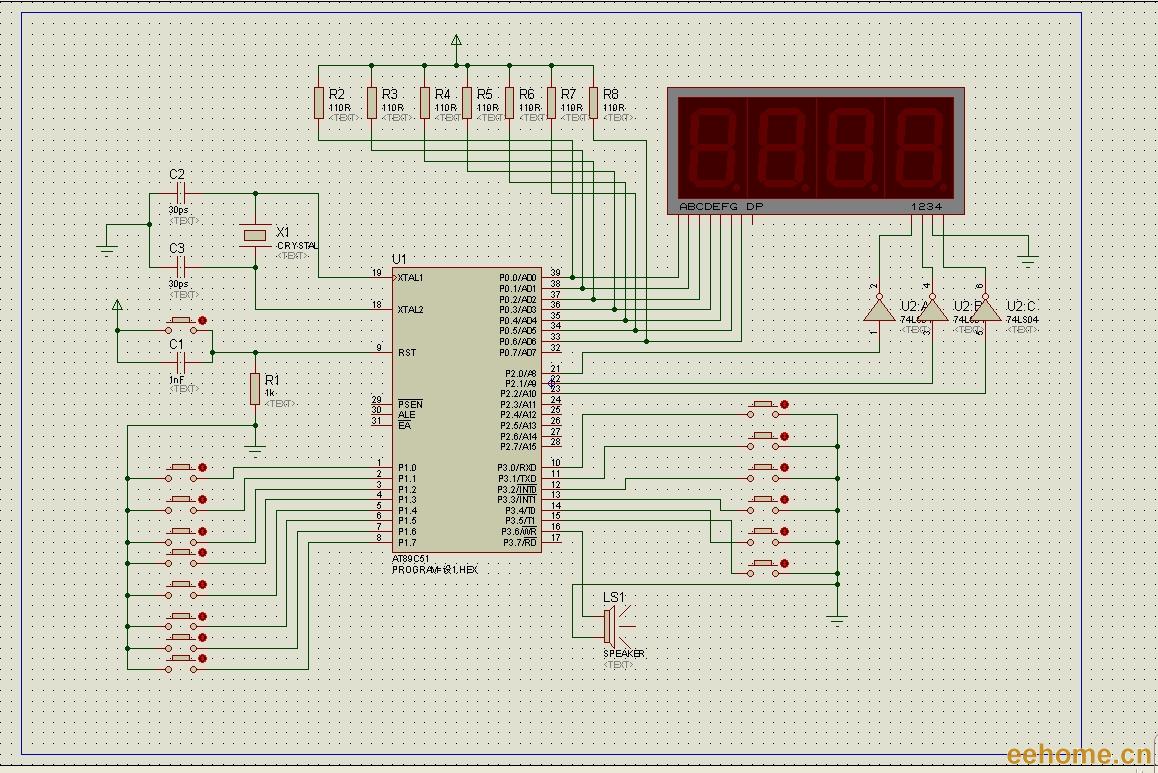Select the R5 resistor symbol
The width and height of the screenshot is (1158, 773).
coord(467,103)
